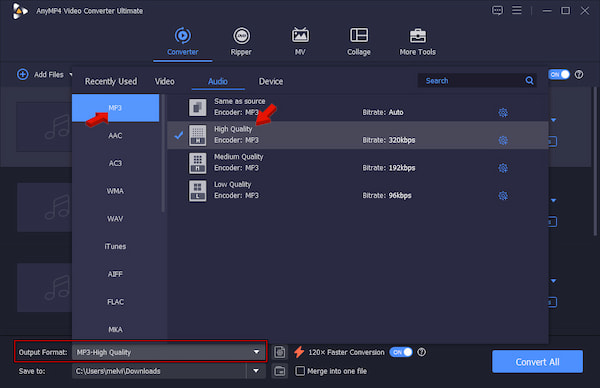Click the second audio file thumbnail
600x388 pixels.
pyautogui.click(x=44, y=207)
